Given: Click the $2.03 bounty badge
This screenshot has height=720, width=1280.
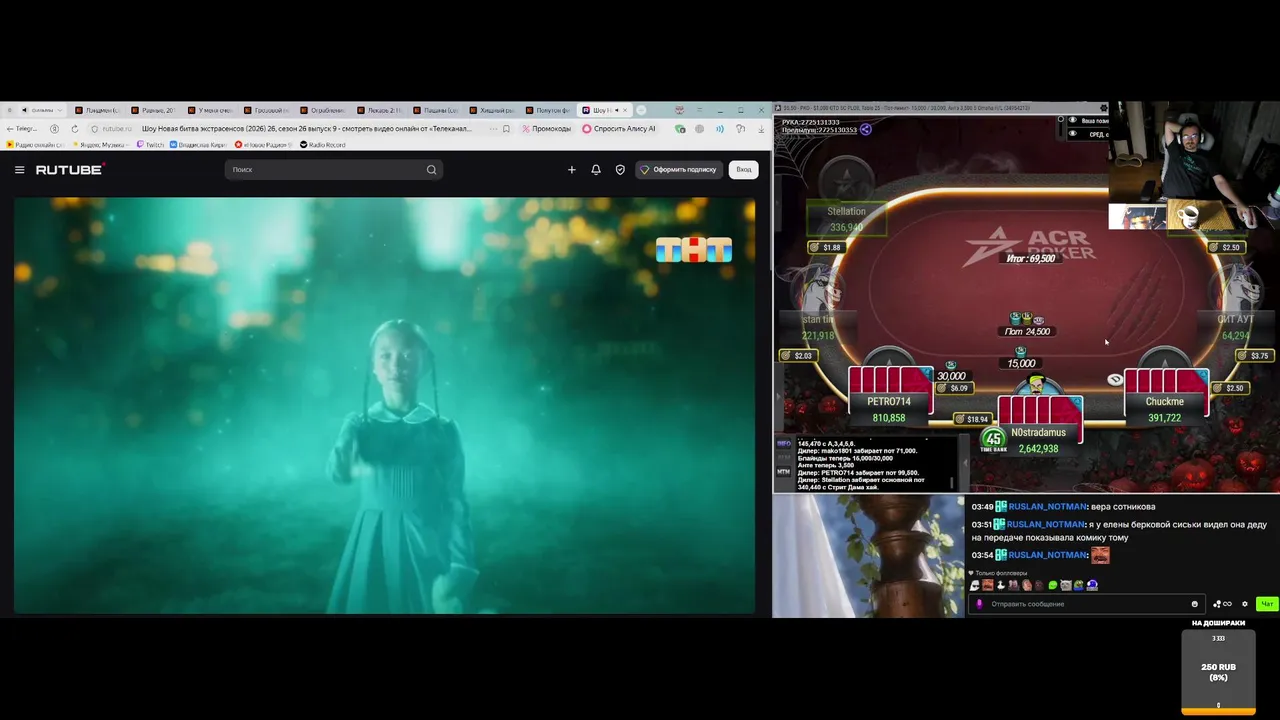Looking at the screenshot, I should tap(797, 356).
